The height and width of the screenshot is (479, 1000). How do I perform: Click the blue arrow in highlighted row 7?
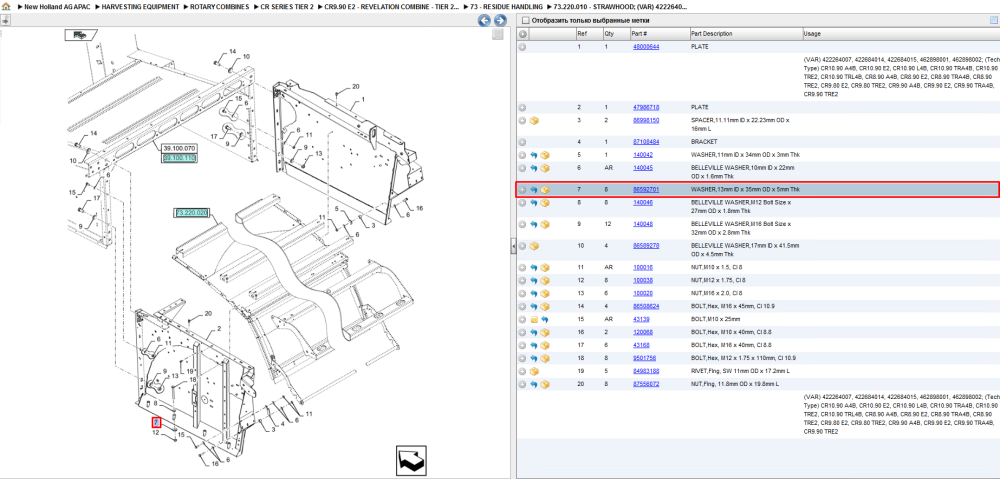click(534, 189)
